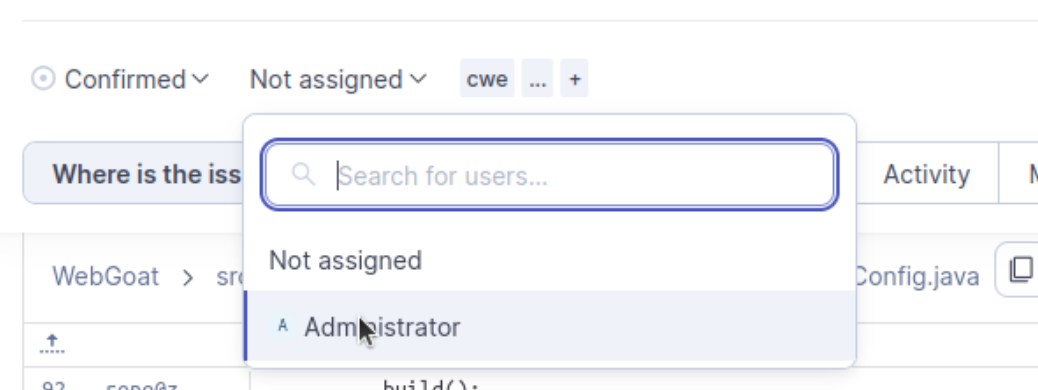Click the breadcrumb arrow after WebGoat

point(188,277)
